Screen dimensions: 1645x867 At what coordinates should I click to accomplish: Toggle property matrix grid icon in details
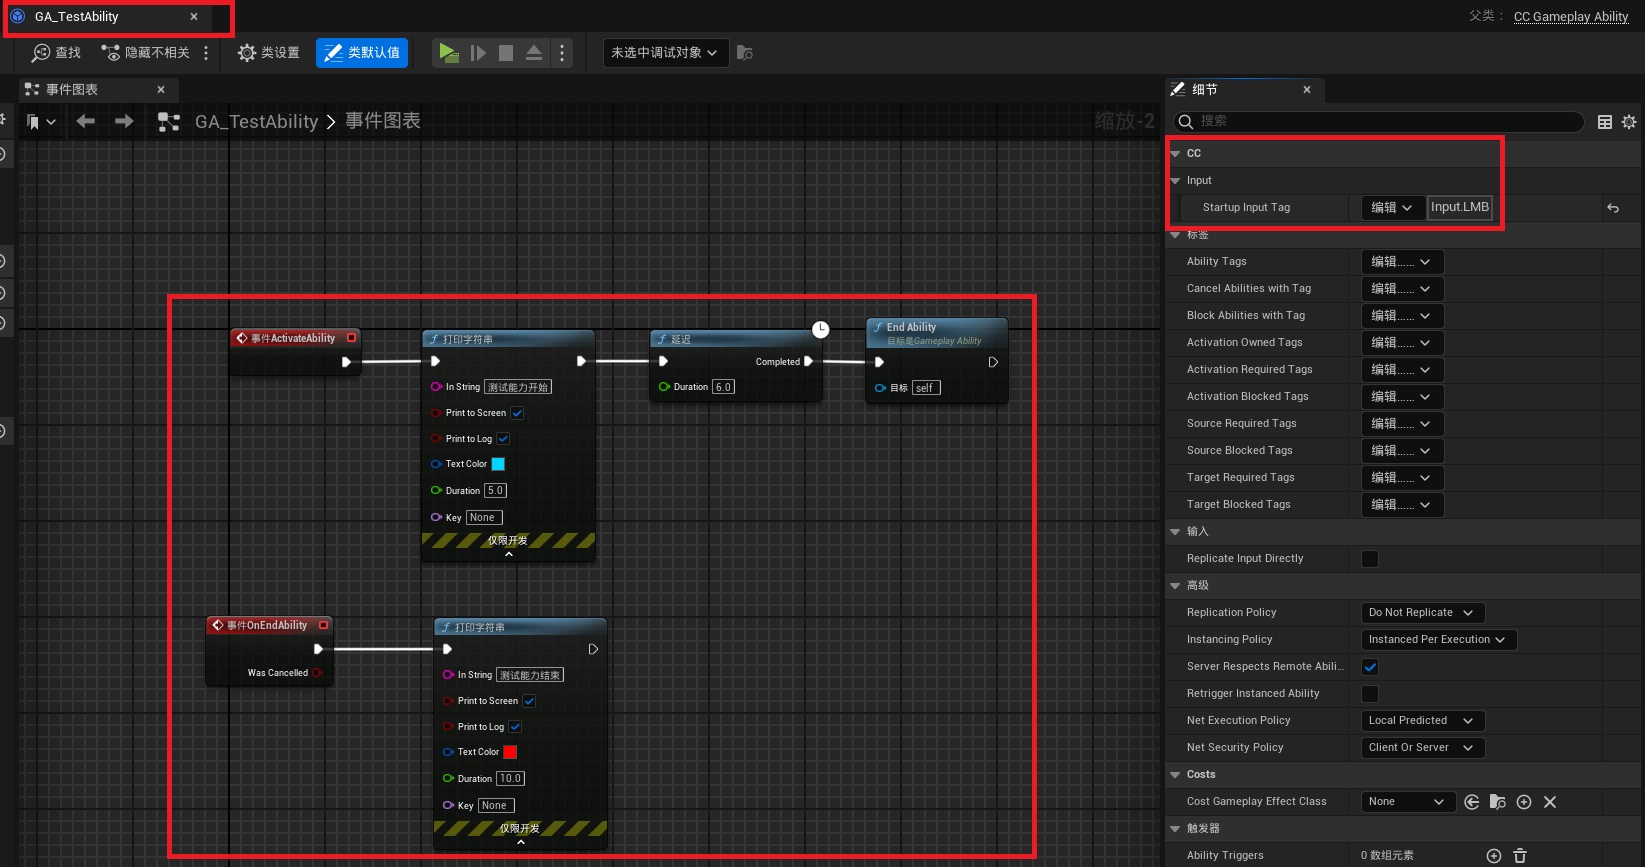click(x=1605, y=122)
